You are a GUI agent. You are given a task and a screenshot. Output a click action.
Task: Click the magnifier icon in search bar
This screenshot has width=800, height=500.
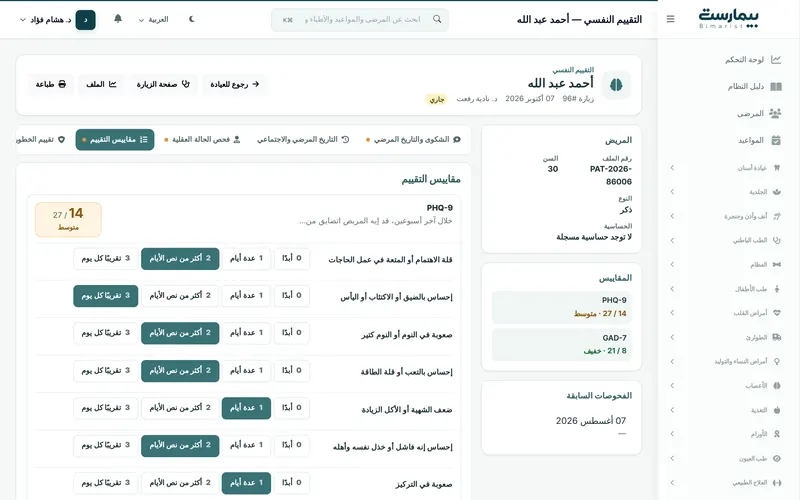click(437, 19)
